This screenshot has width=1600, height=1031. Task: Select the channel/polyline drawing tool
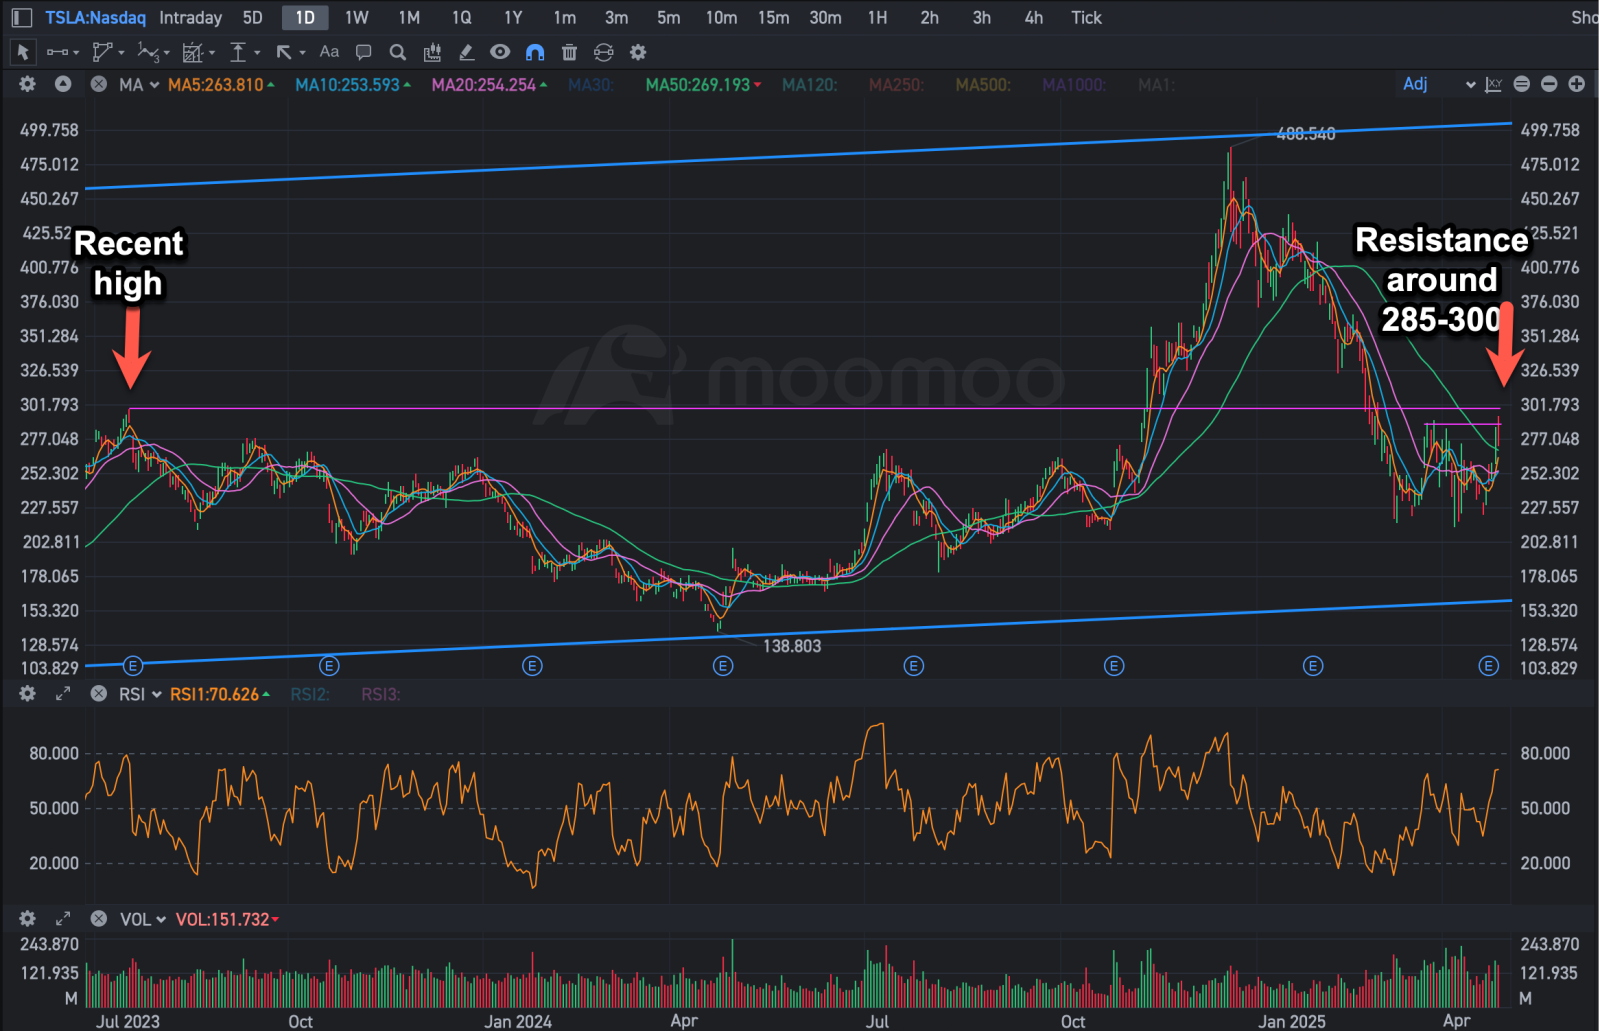(102, 52)
